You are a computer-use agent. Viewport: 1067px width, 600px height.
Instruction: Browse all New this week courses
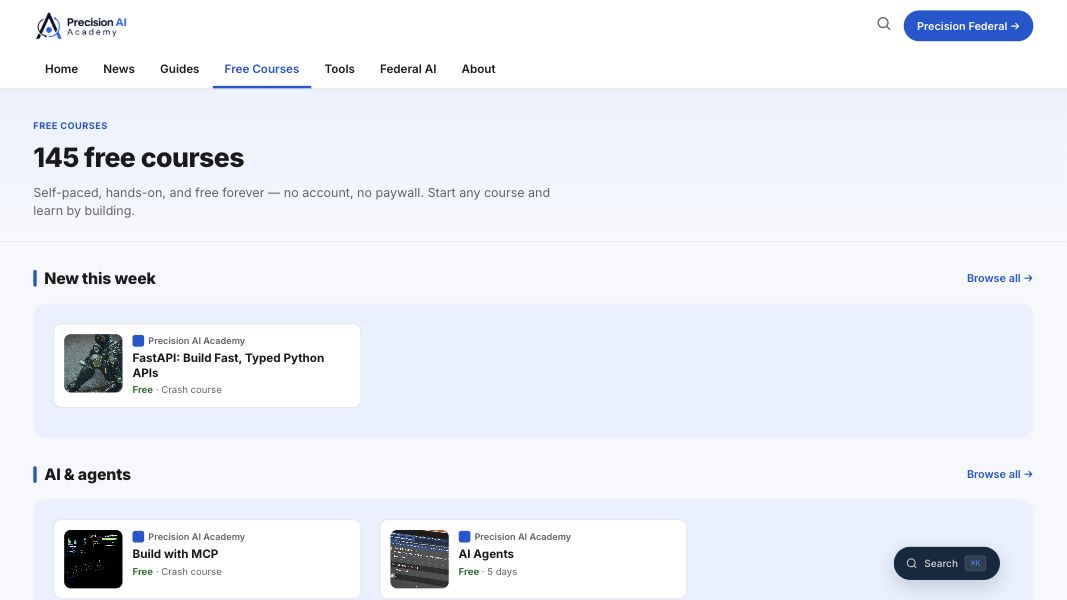[1000, 278]
